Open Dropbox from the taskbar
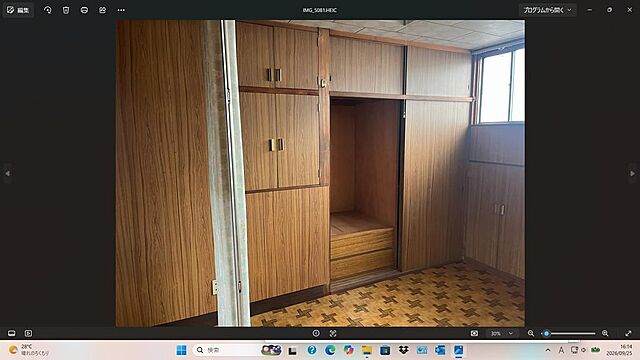This screenshot has height=360, width=640. [x=403, y=350]
